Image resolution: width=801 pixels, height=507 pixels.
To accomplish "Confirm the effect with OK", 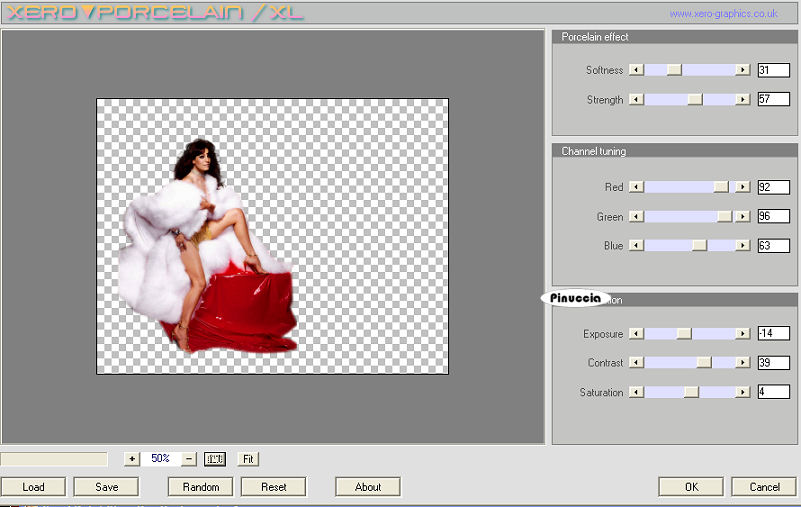I will coord(691,487).
